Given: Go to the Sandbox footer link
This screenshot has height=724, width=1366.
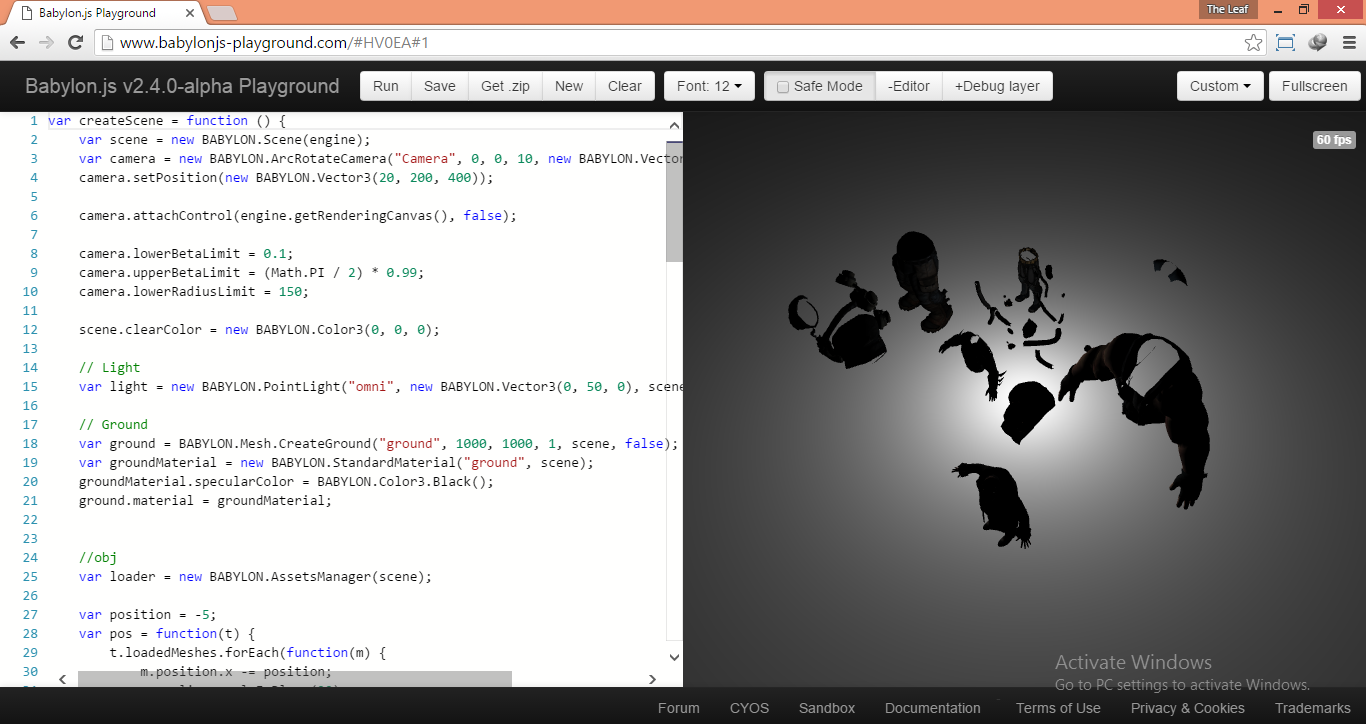Looking at the screenshot, I should point(826,708).
